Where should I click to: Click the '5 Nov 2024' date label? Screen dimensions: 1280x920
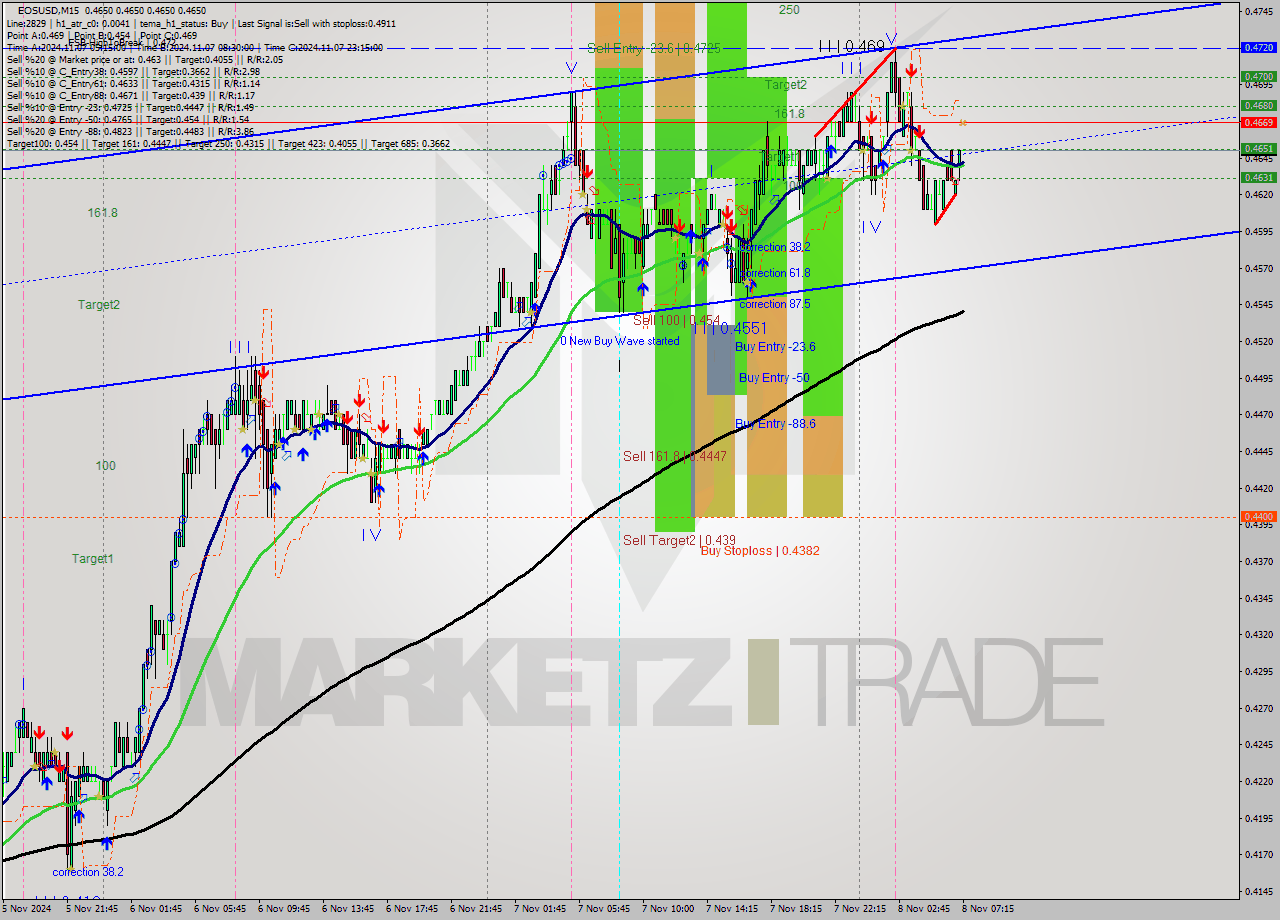coord(29,909)
